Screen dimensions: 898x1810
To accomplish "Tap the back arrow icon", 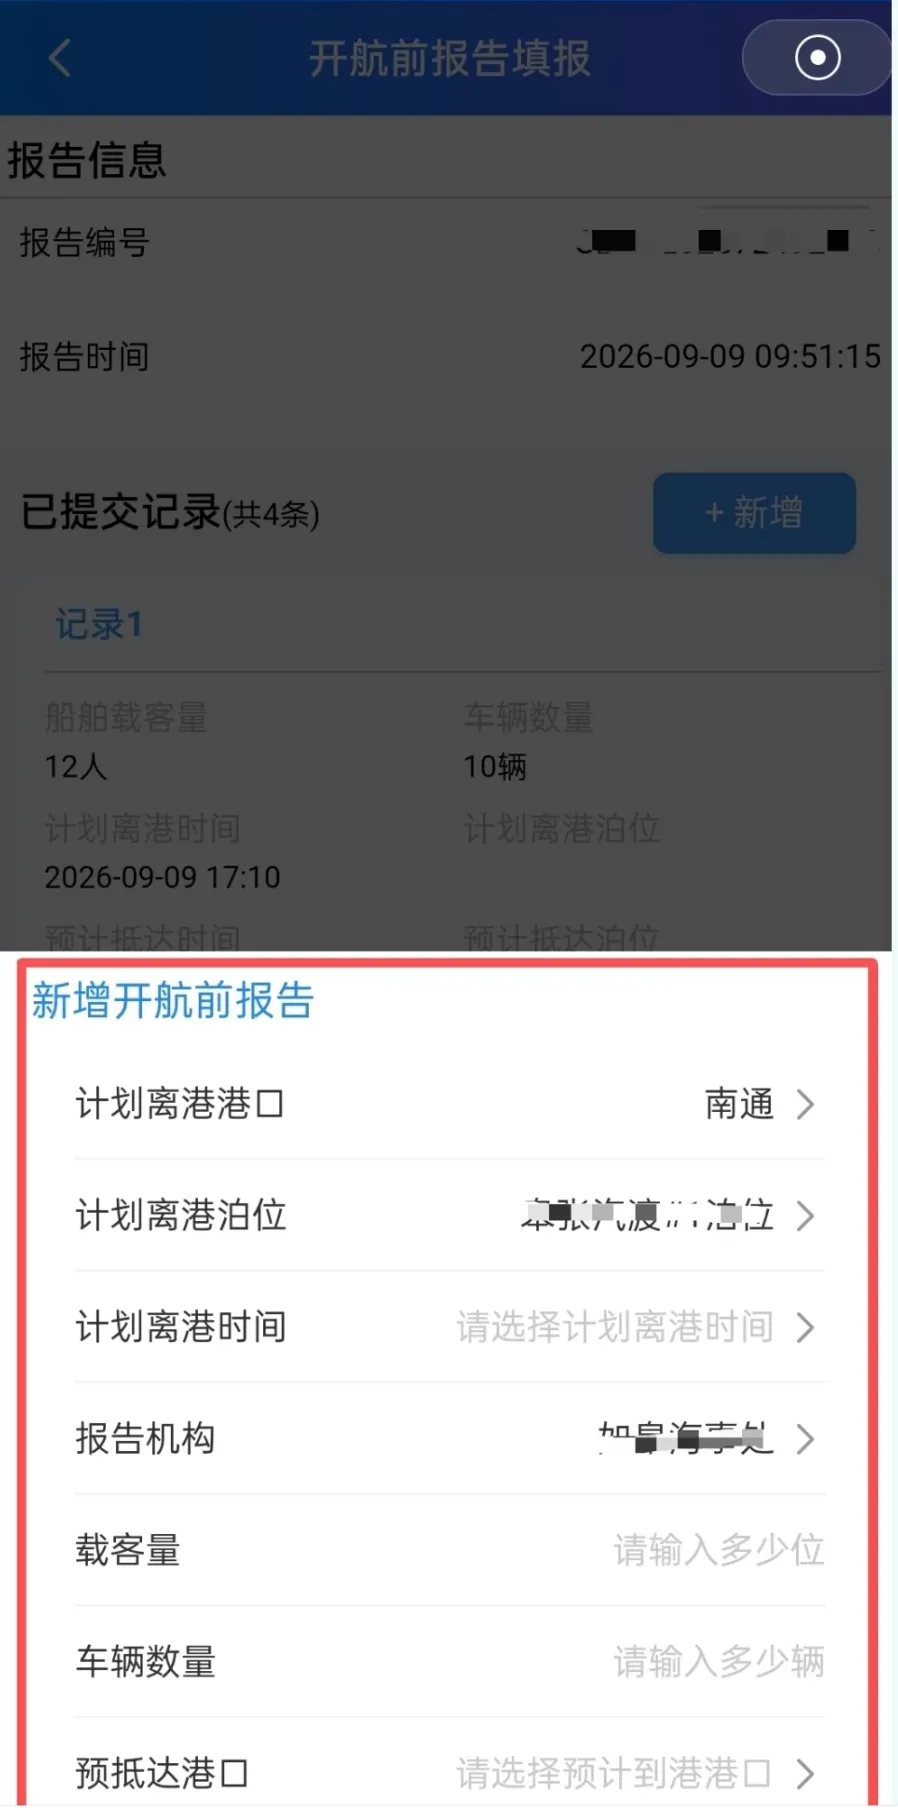I will click(x=60, y=58).
